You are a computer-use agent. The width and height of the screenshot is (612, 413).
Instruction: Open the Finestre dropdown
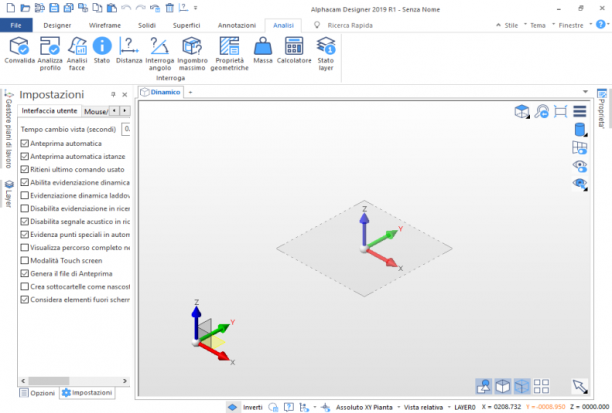(571, 25)
